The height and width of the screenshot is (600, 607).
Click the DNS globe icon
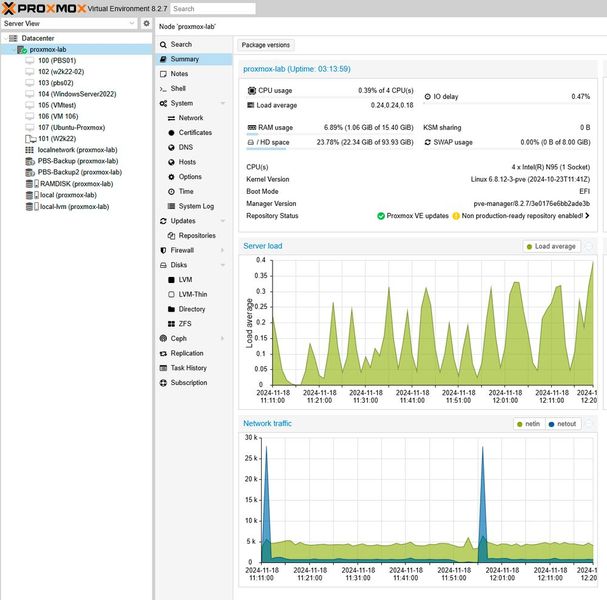[171, 147]
